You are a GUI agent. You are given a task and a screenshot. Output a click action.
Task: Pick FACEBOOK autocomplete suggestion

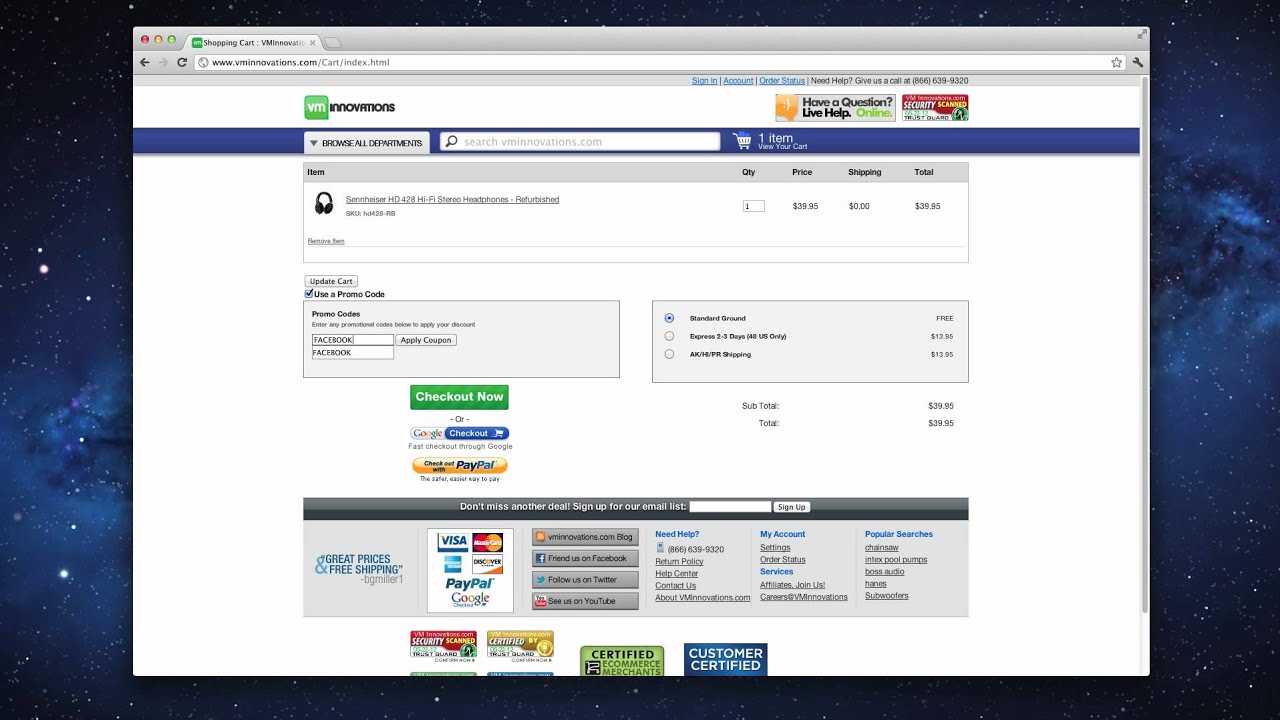[x=353, y=353]
